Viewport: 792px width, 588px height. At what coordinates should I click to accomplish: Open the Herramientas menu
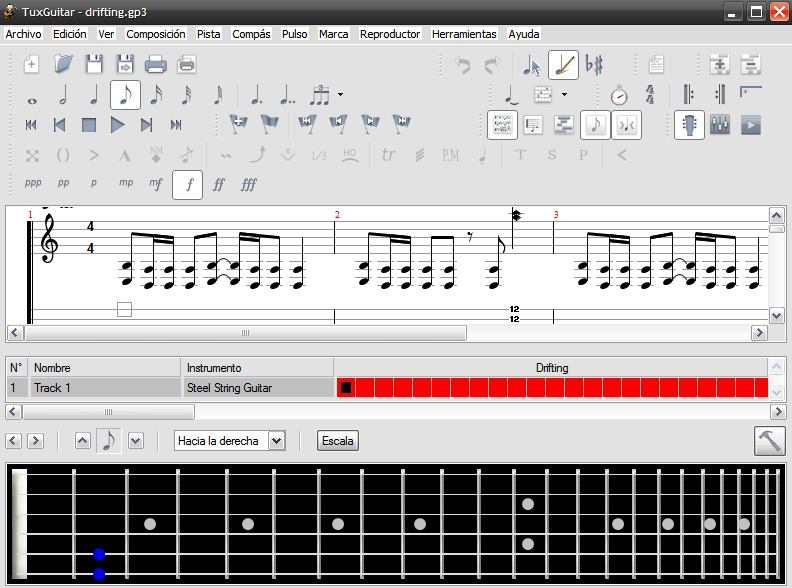pyautogui.click(x=464, y=34)
